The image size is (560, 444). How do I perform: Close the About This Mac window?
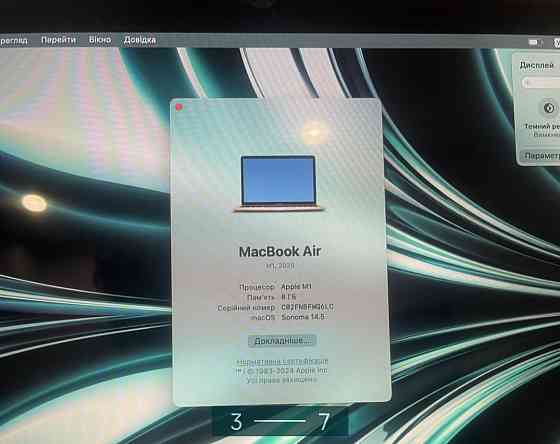point(179,107)
